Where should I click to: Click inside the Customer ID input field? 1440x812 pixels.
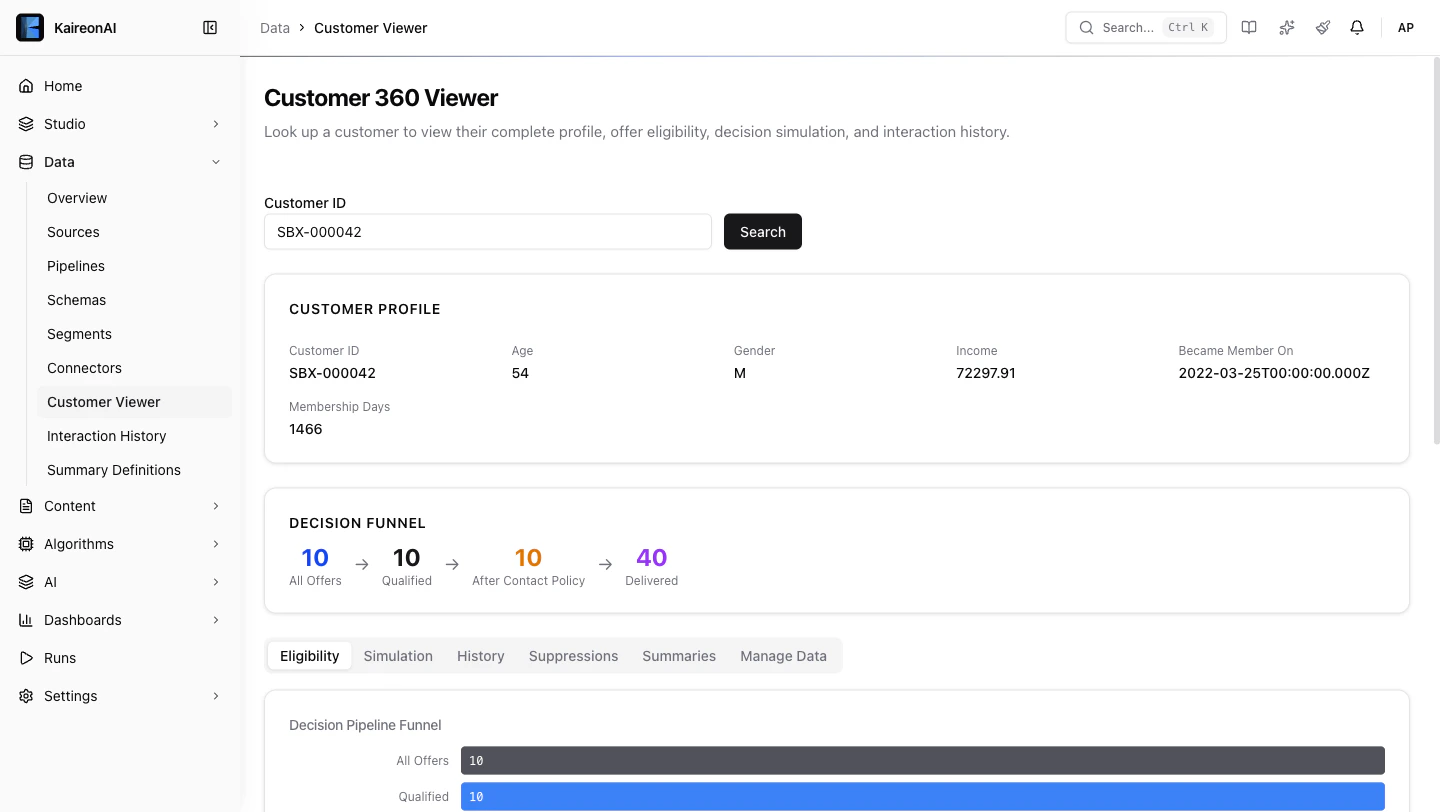[x=487, y=231]
